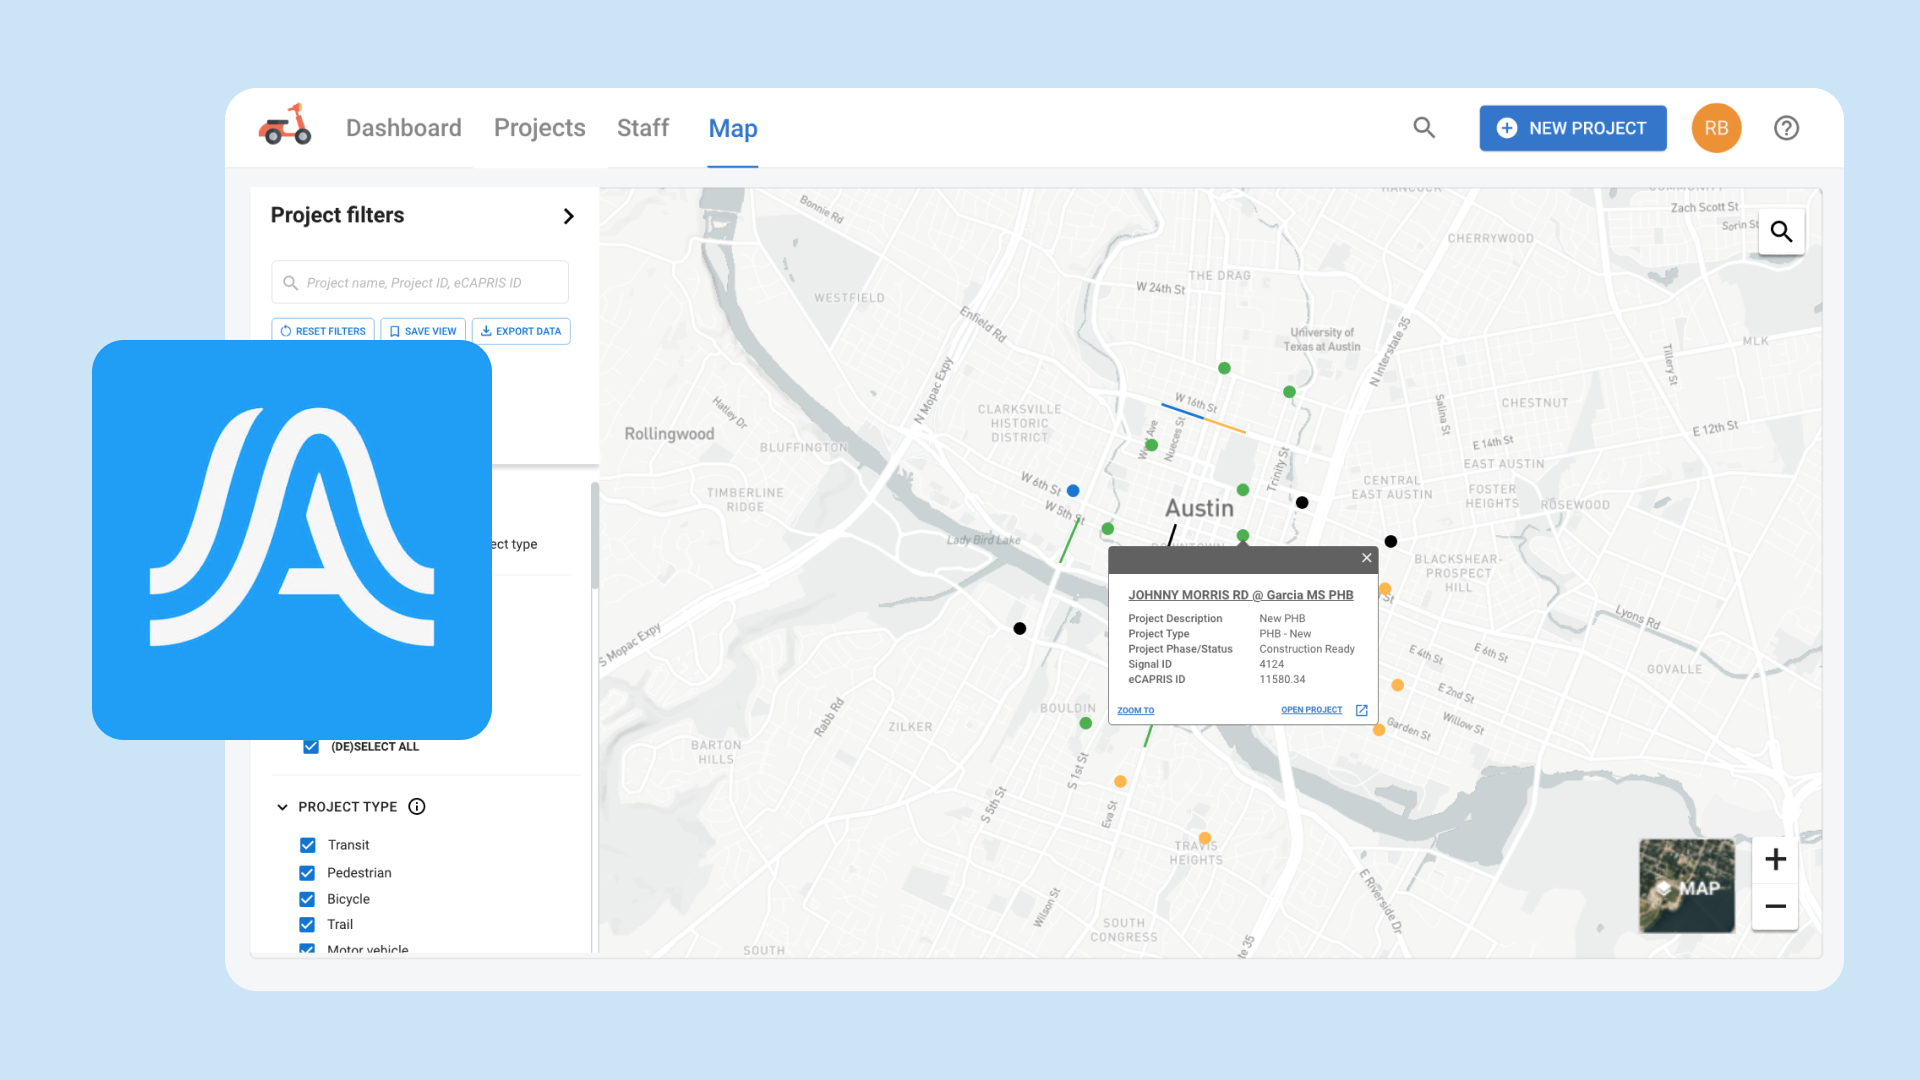
Task: Click the SAVE VIEW button
Action: click(423, 331)
